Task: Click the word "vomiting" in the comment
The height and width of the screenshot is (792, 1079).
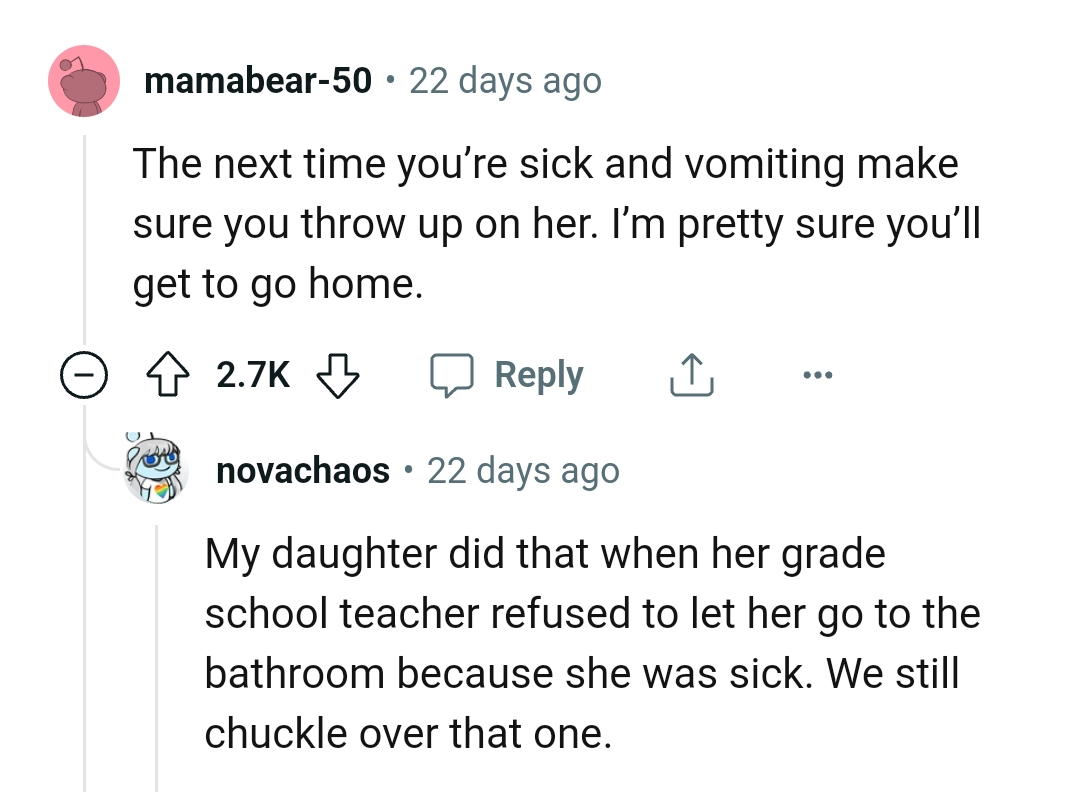Action: (x=769, y=165)
